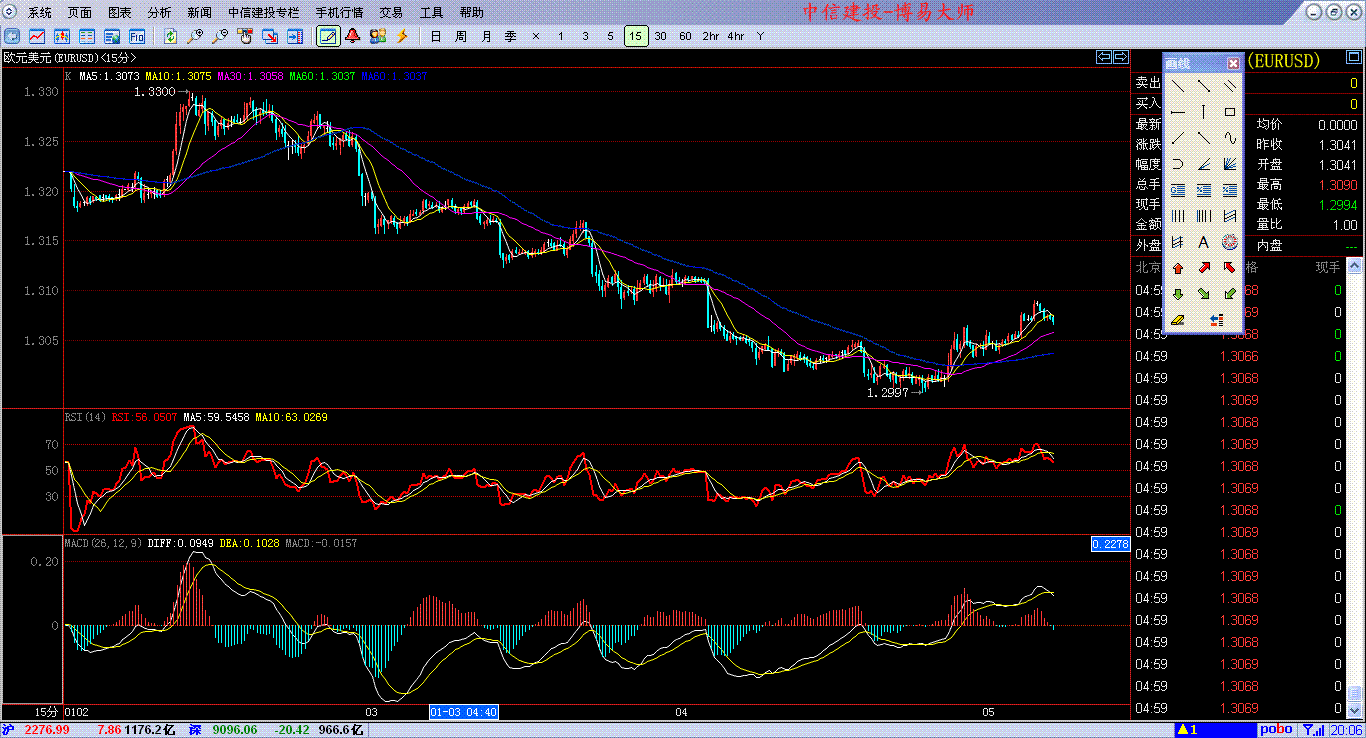Click the refresh icon in the toolbar
Screen dimensions: 1366x738
click(171, 36)
